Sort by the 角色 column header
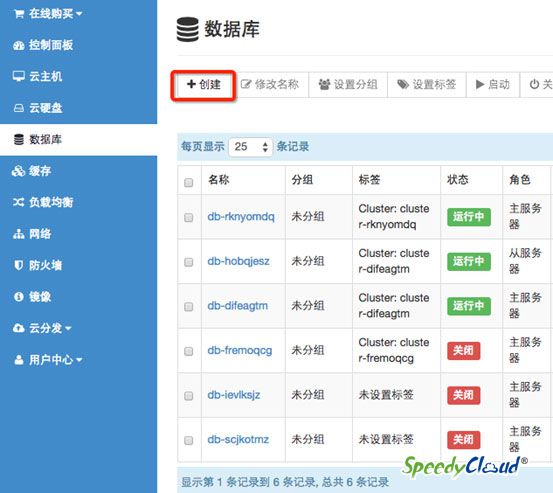This screenshot has height=493, width=553. (520, 180)
